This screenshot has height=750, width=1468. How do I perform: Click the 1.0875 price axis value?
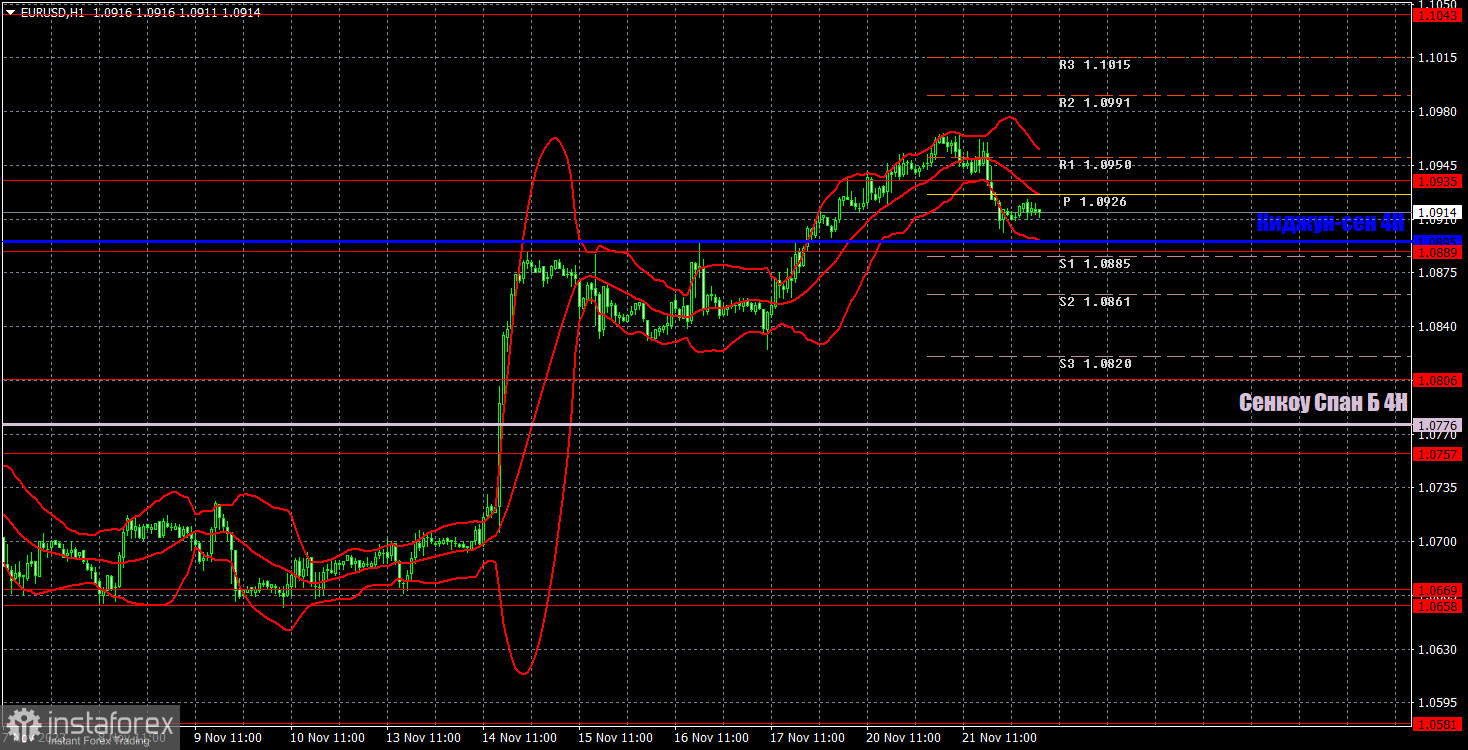1439,273
